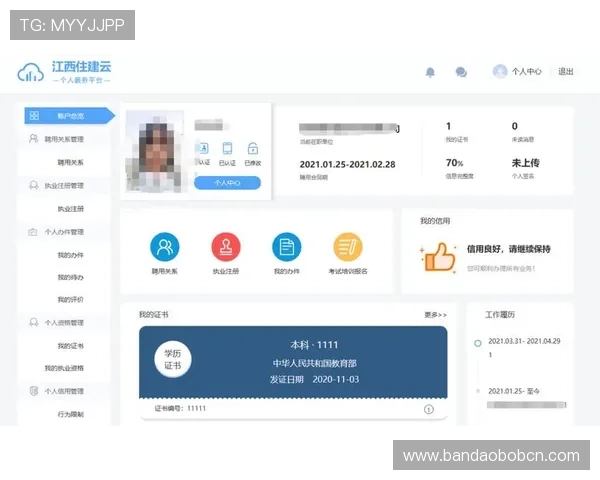Click 更多>> in 我的证书 panel

tap(435, 315)
